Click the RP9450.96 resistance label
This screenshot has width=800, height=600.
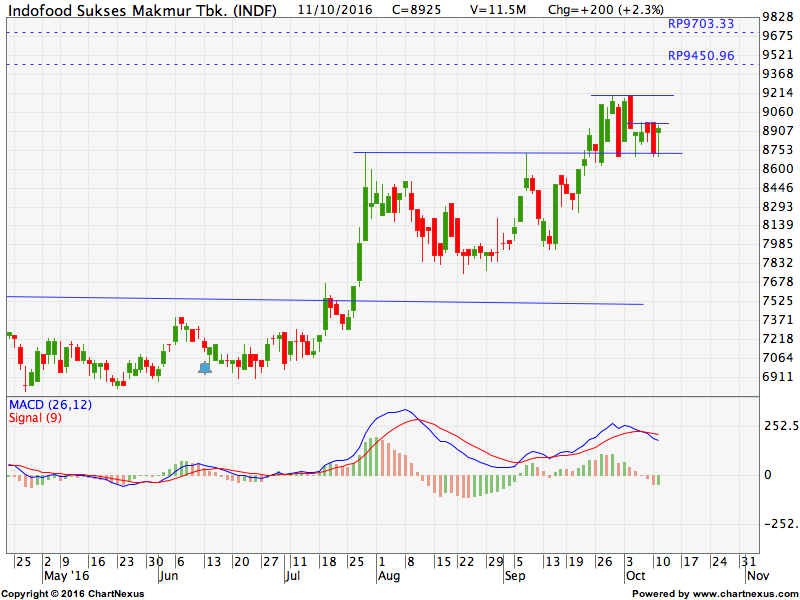(x=701, y=55)
